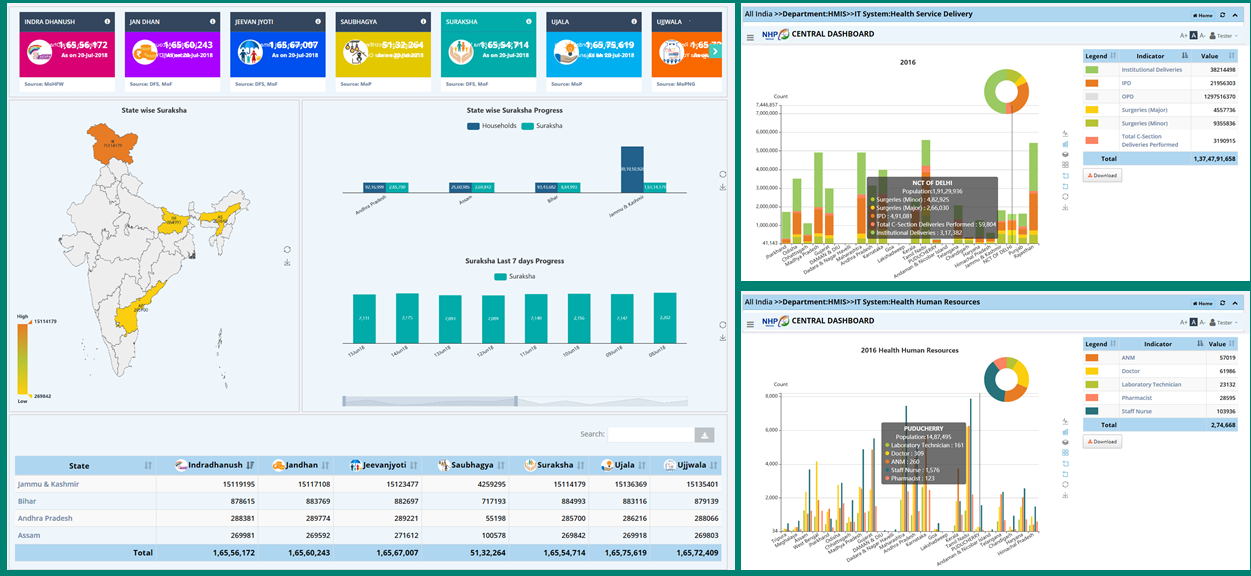Open the Jammu & Kashmir state link
The width and height of the screenshot is (1251, 576).
click(49, 484)
